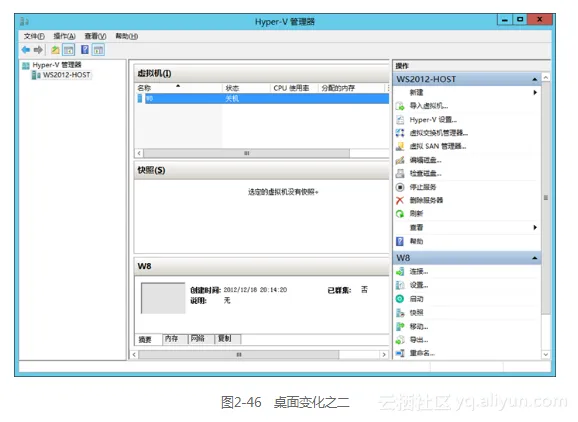Collapse the WS2012-HOST actions section
Viewport: 578px width, 422px height.
(x=534, y=79)
